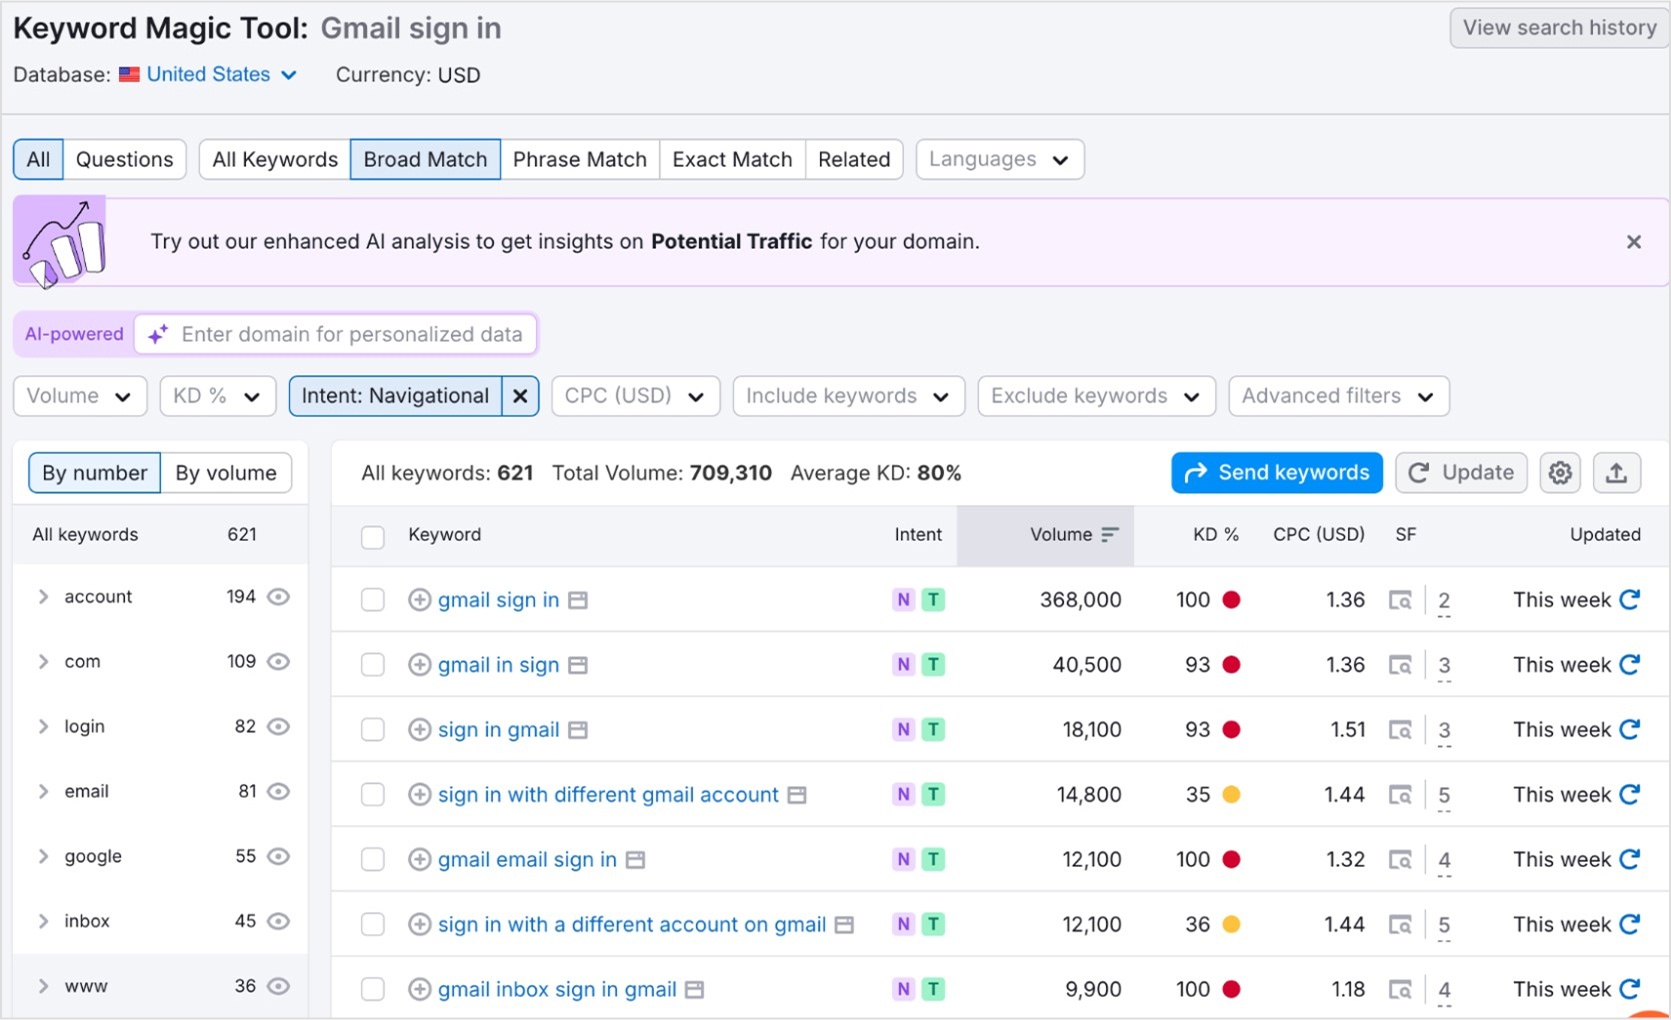
Task: View SERP features icon for 'gmail in sign'
Action: (1400, 665)
